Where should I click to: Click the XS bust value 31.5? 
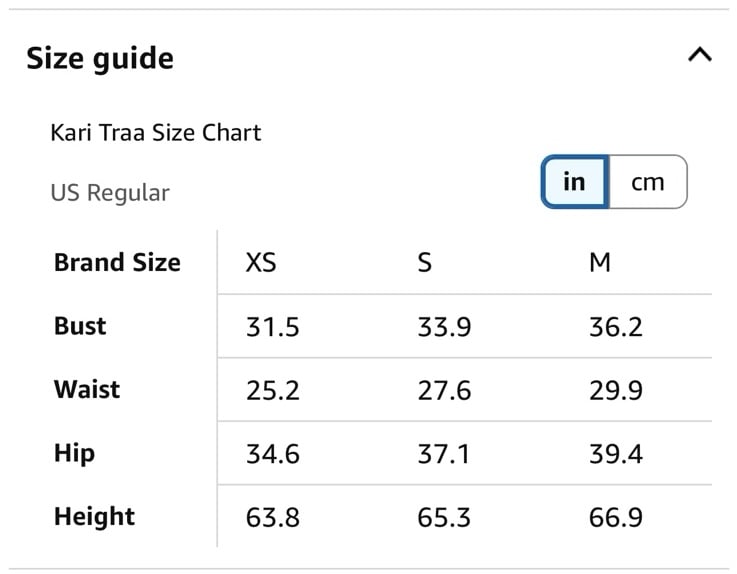pos(273,327)
